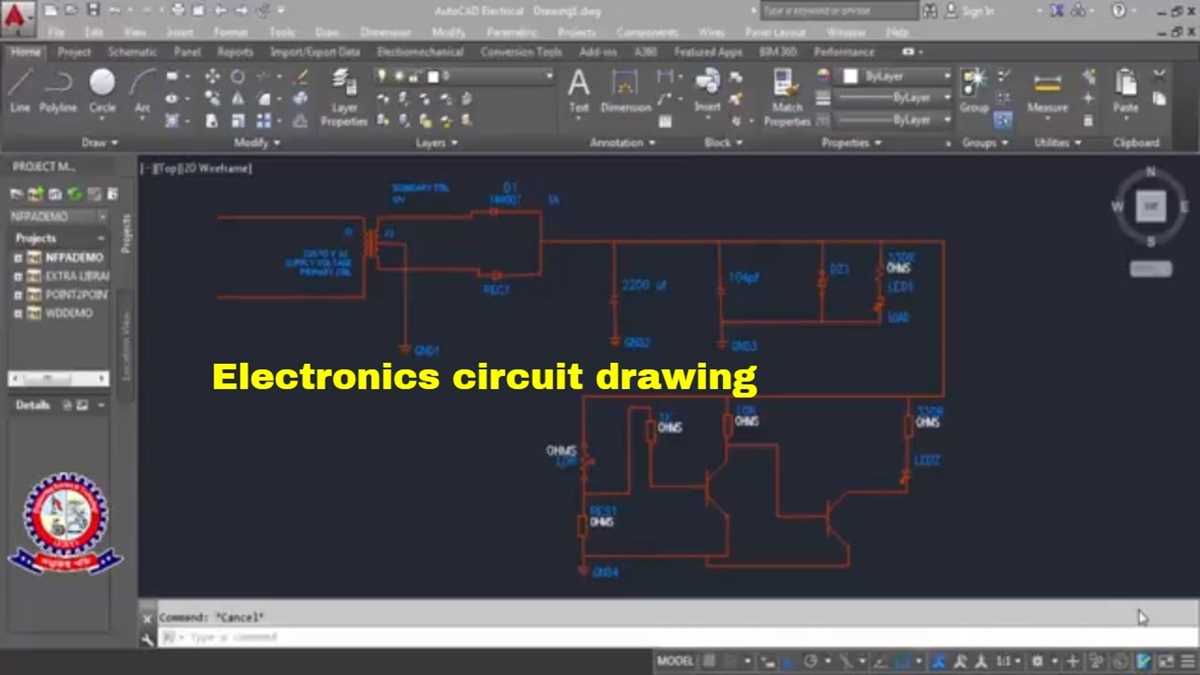The height and width of the screenshot is (675, 1200).
Task: Open status bar customization menu icon
Action: [x=1188, y=661]
